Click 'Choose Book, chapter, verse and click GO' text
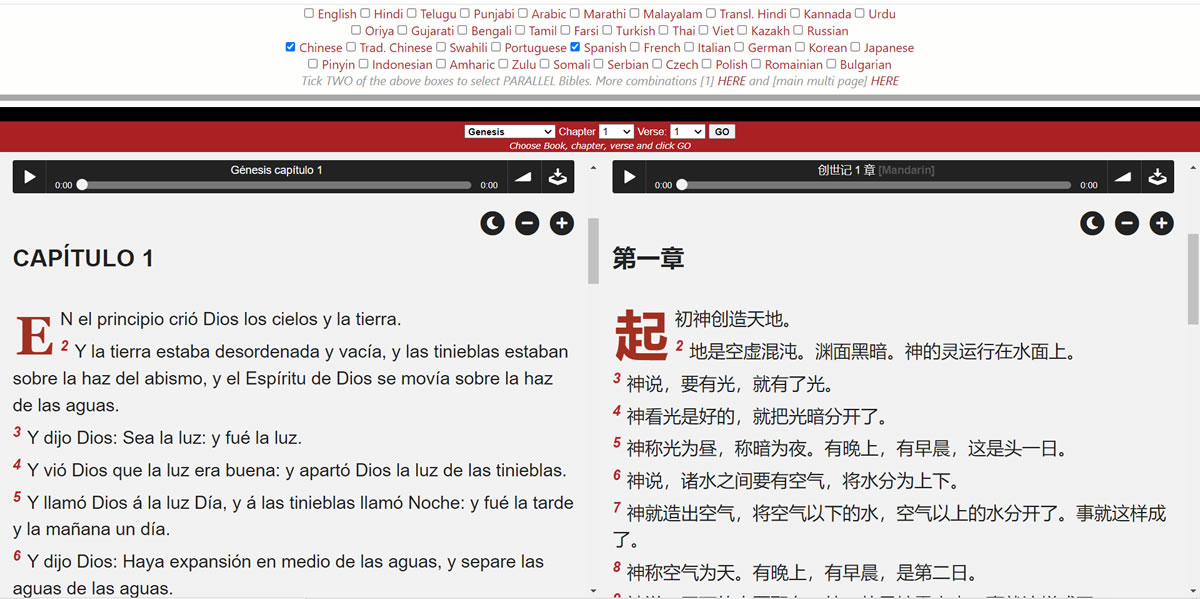This screenshot has height=599, width=1200. coord(600,146)
